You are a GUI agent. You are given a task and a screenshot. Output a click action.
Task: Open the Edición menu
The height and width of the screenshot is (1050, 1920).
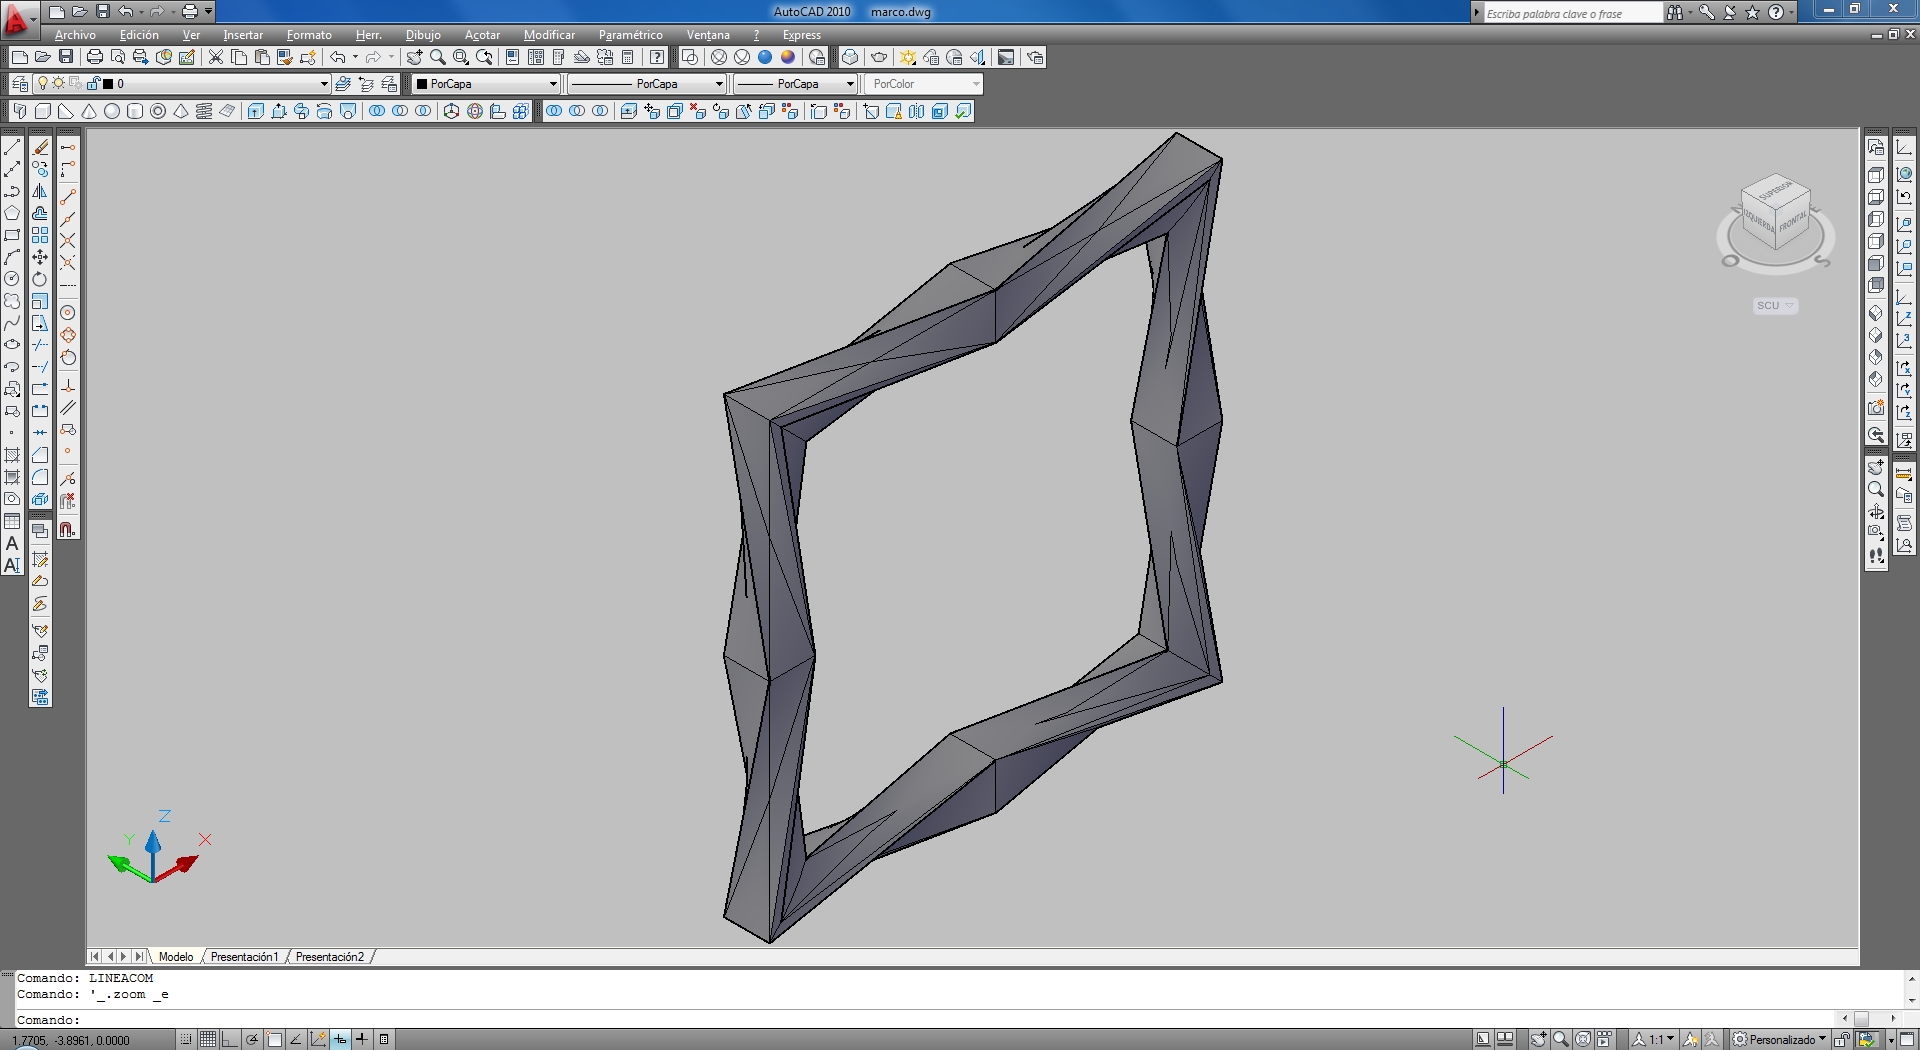point(139,35)
